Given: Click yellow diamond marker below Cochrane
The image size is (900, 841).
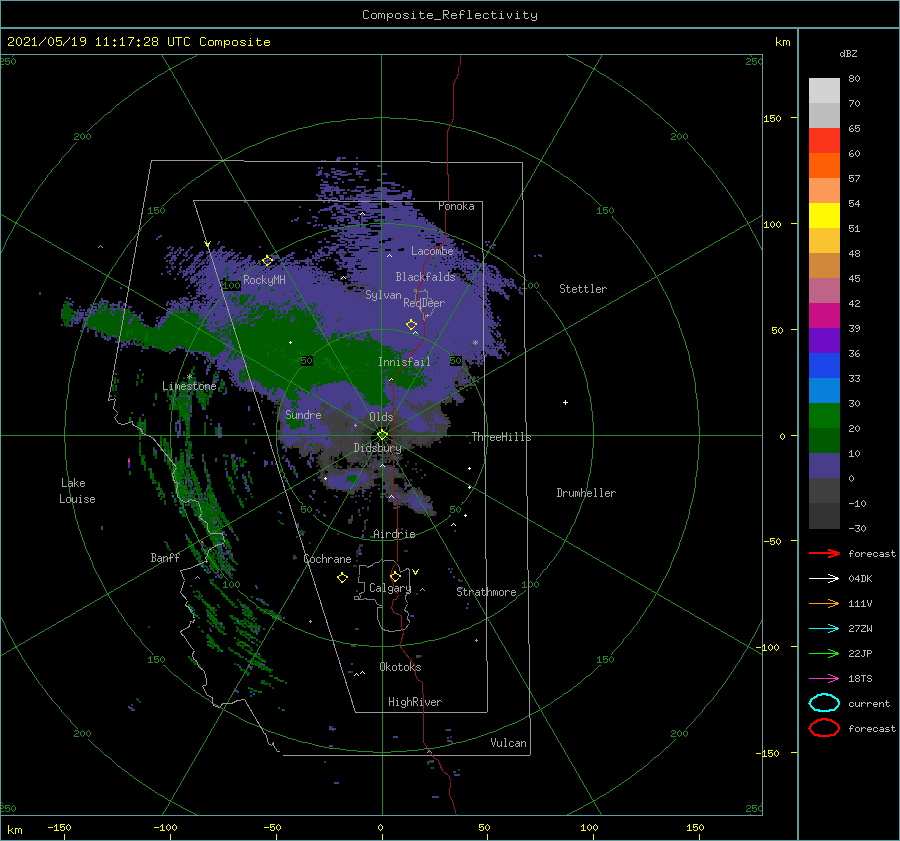Looking at the screenshot, I should (342, 578).
